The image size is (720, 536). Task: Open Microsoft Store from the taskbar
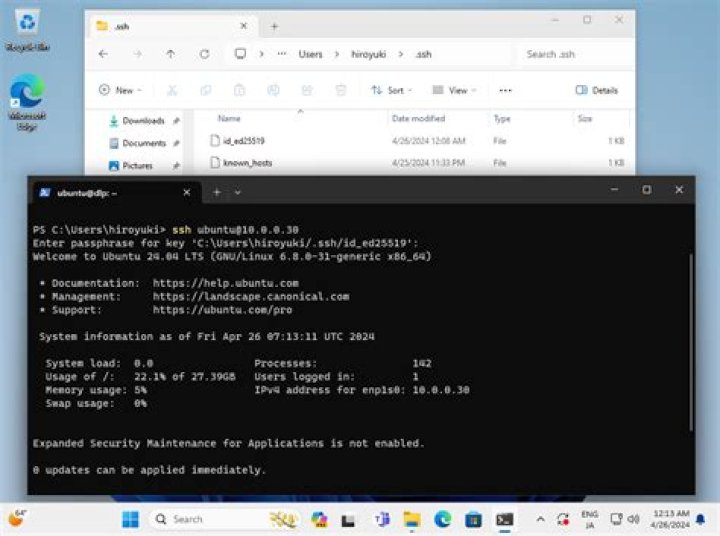point(473,519)
